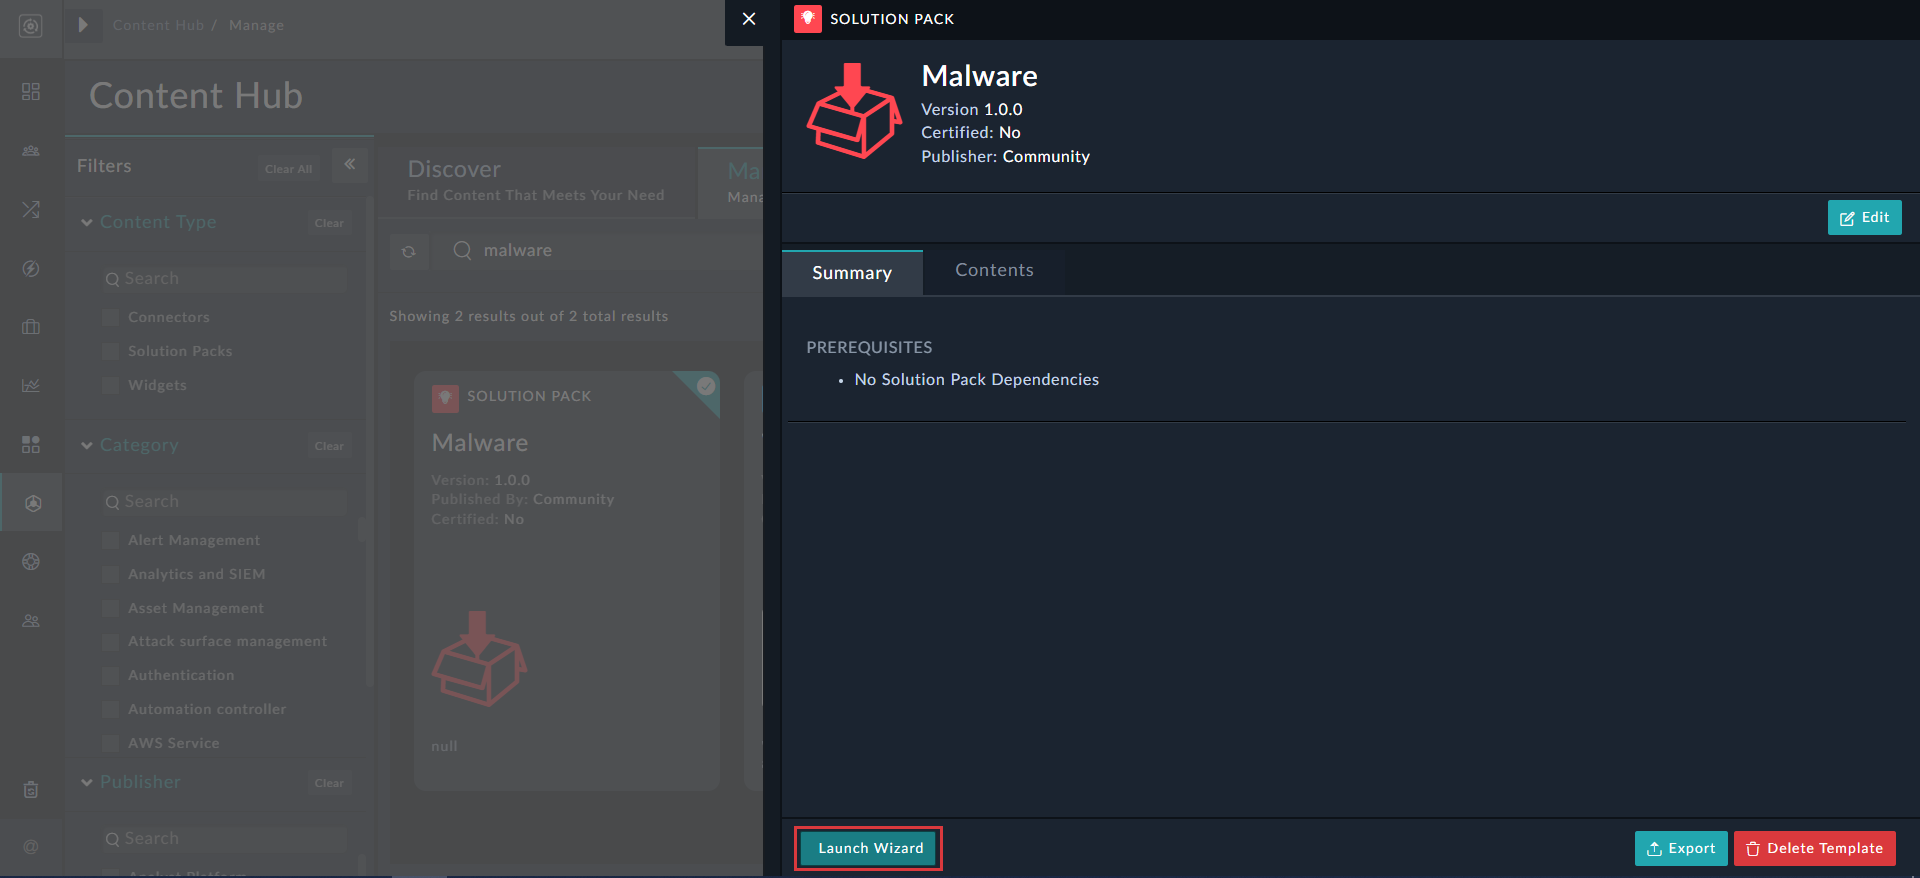Check the Attack surface management category

[x=111, y=641]
